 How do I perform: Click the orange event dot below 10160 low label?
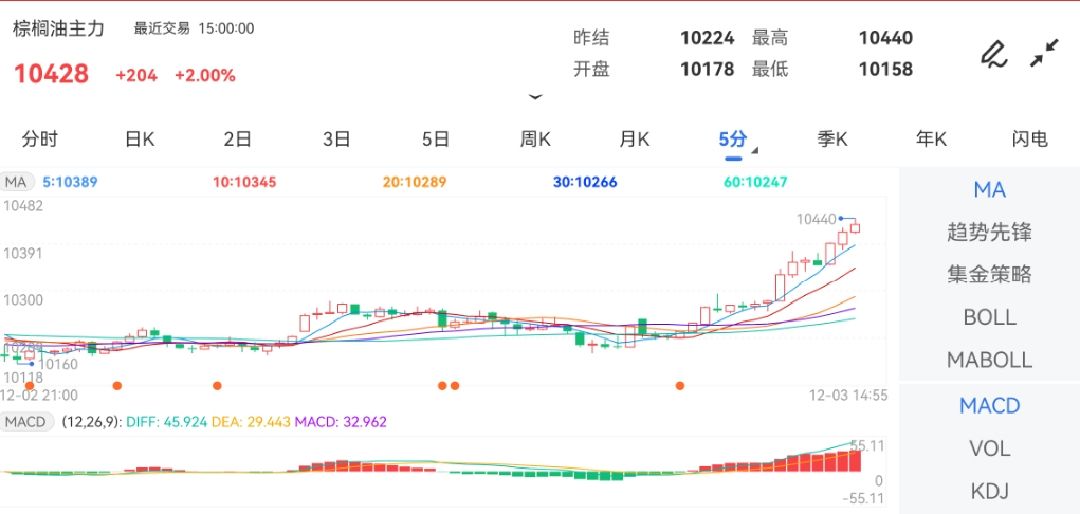pos(29,386)
